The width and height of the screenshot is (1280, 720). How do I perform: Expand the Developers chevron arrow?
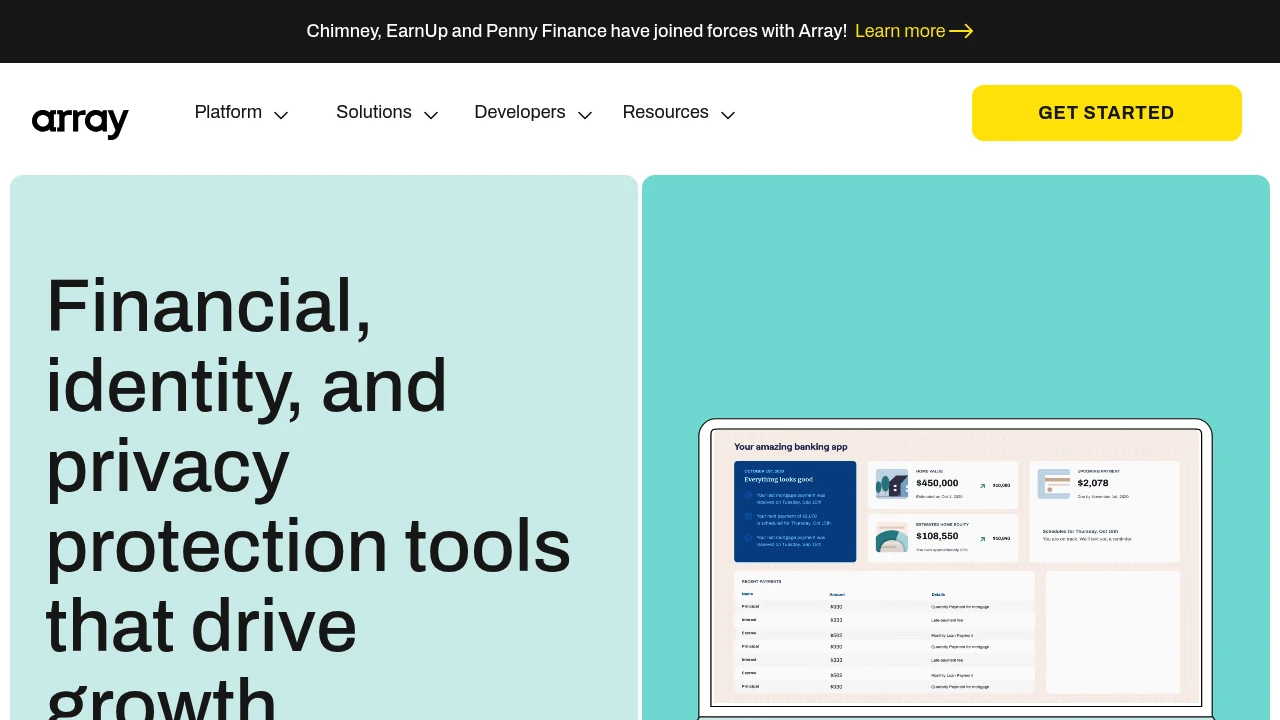coord(585,115)
